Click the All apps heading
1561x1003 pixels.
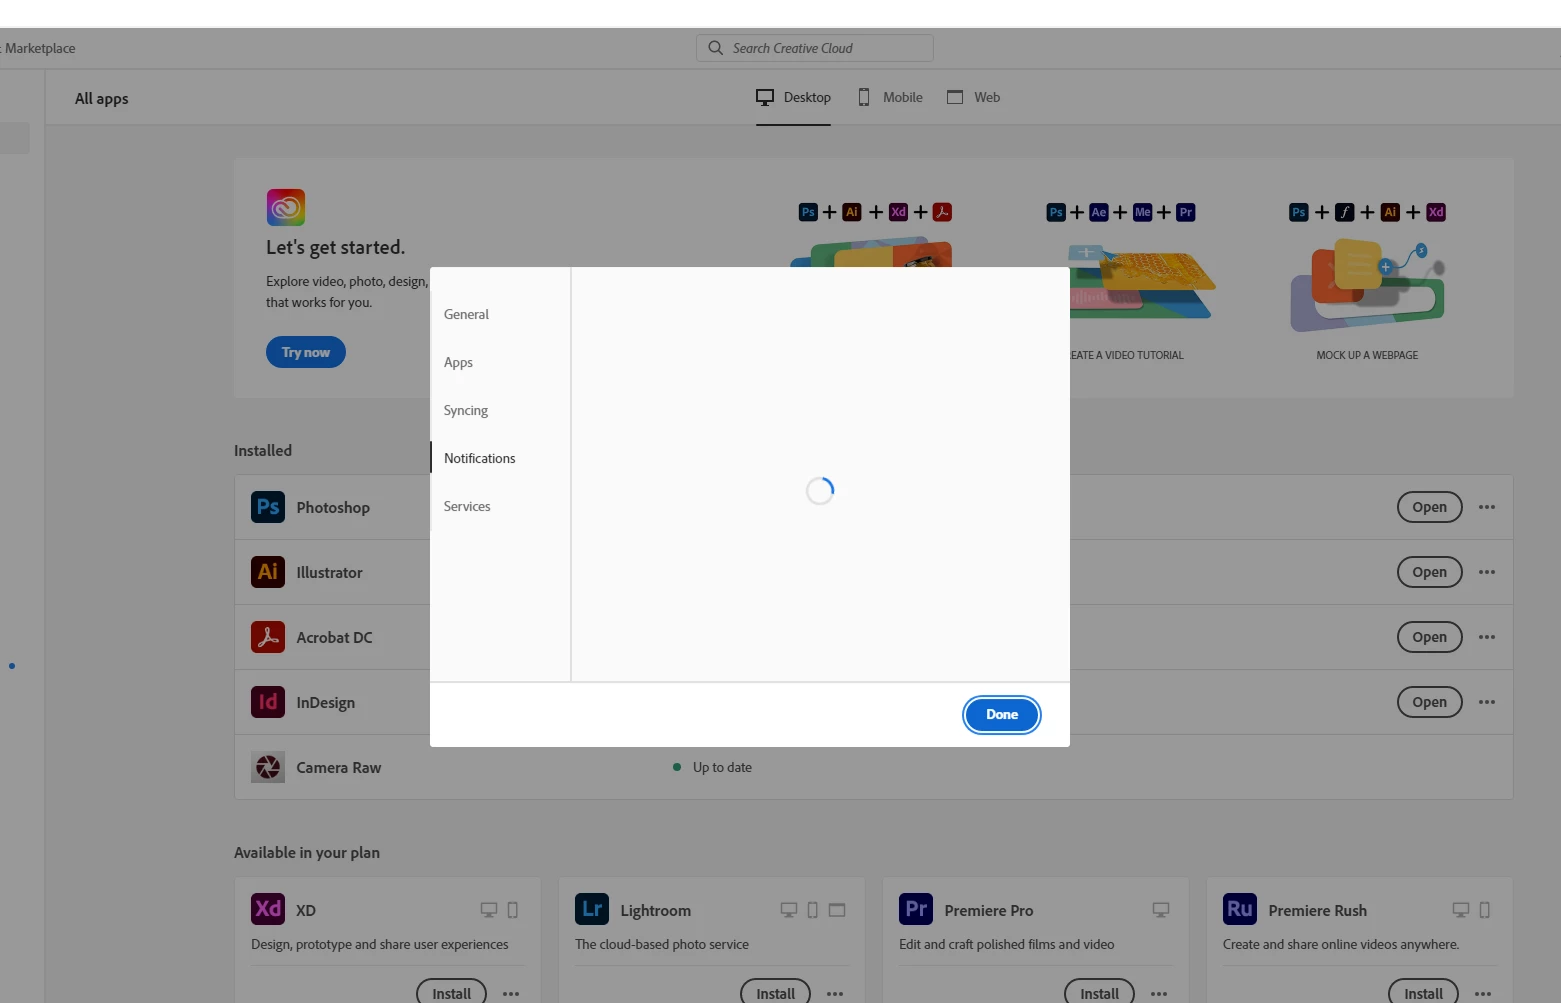pyautogui.click(x=102, y=98)
